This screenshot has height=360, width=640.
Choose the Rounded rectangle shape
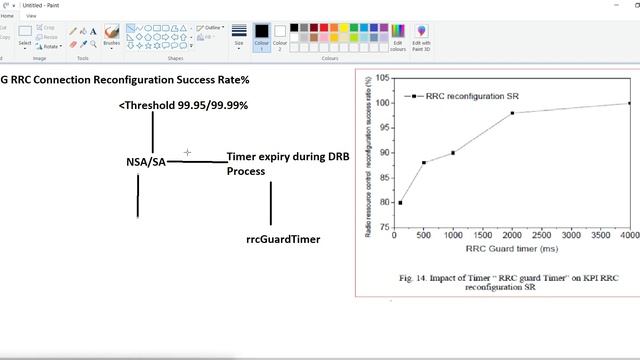tap(166, 28)
